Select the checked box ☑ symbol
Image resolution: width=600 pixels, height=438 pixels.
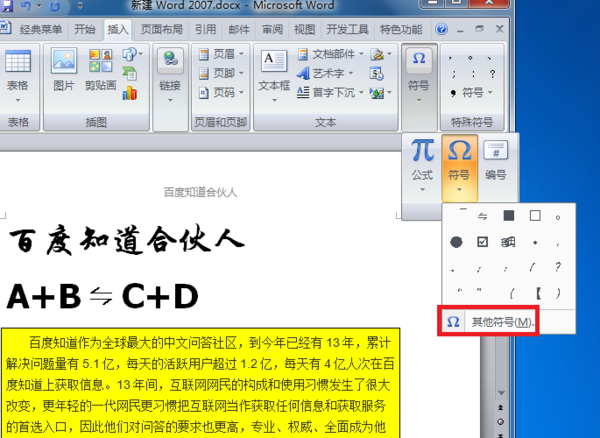click(482, 242)
